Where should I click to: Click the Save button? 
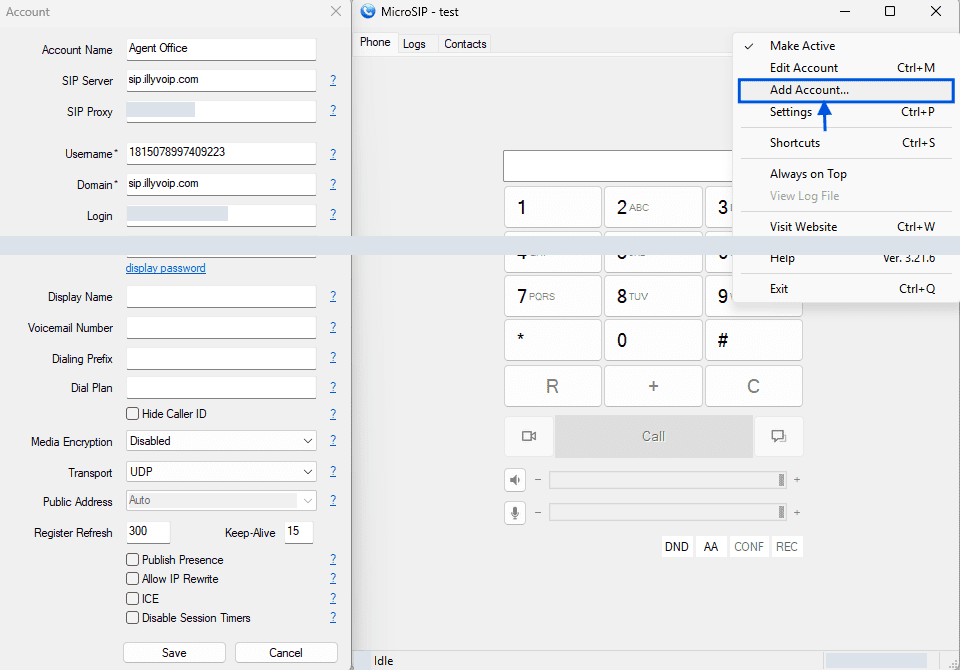pyautogui.click(x=174, y=653)
